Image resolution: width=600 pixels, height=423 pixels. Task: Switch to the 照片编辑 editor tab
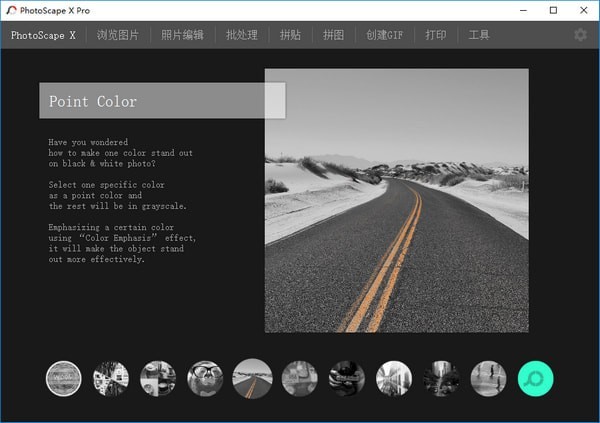point(182,35)
